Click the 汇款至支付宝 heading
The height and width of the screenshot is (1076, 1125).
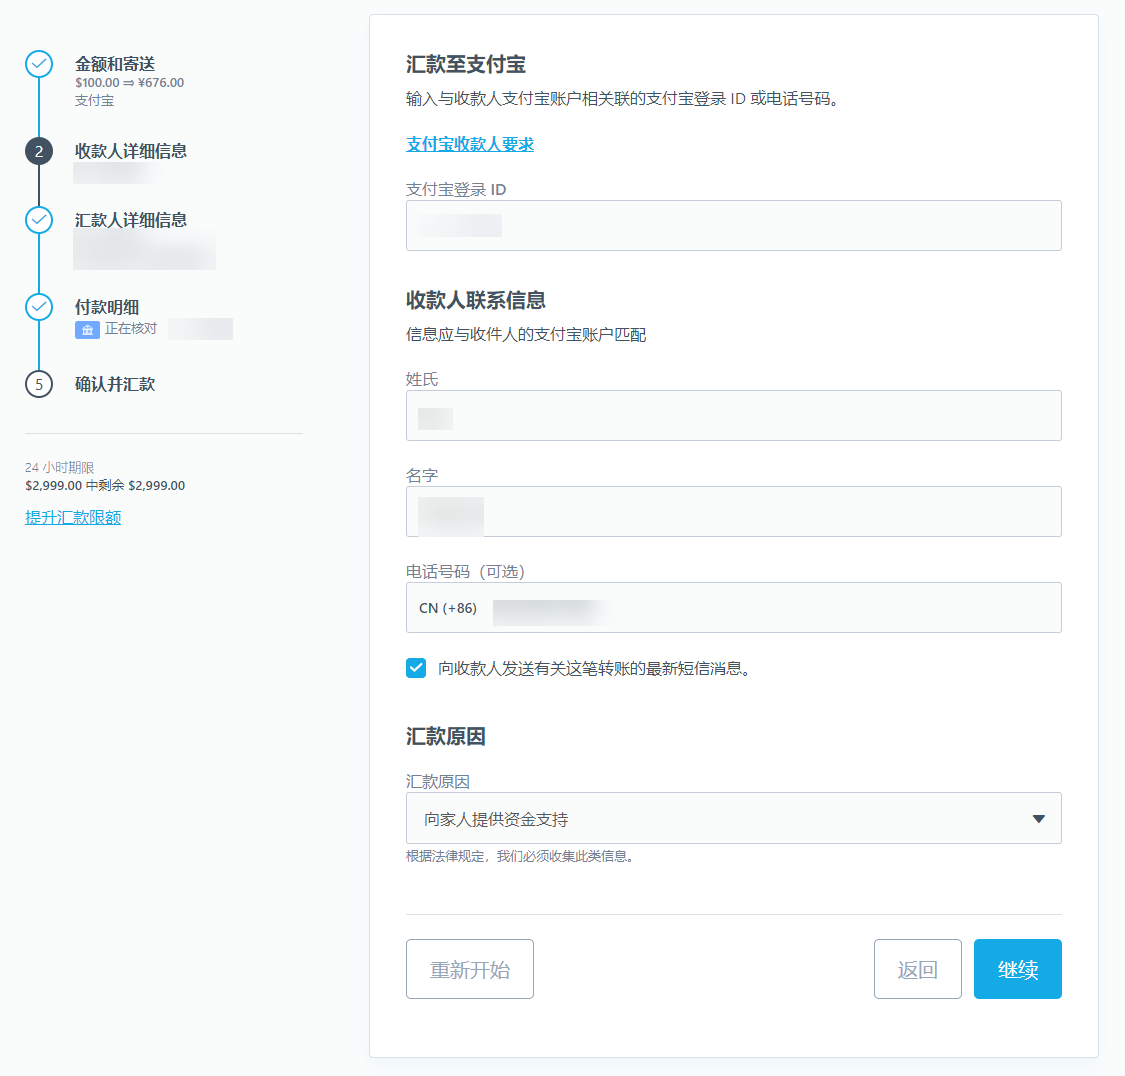tap(466, 65)
